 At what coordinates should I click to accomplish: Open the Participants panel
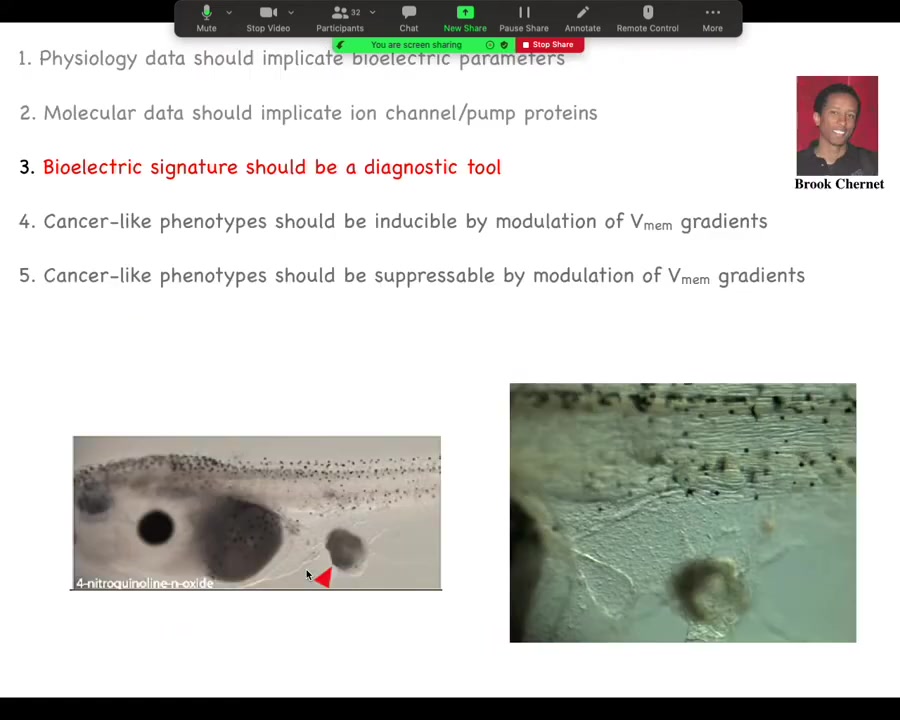coord(340,17)
